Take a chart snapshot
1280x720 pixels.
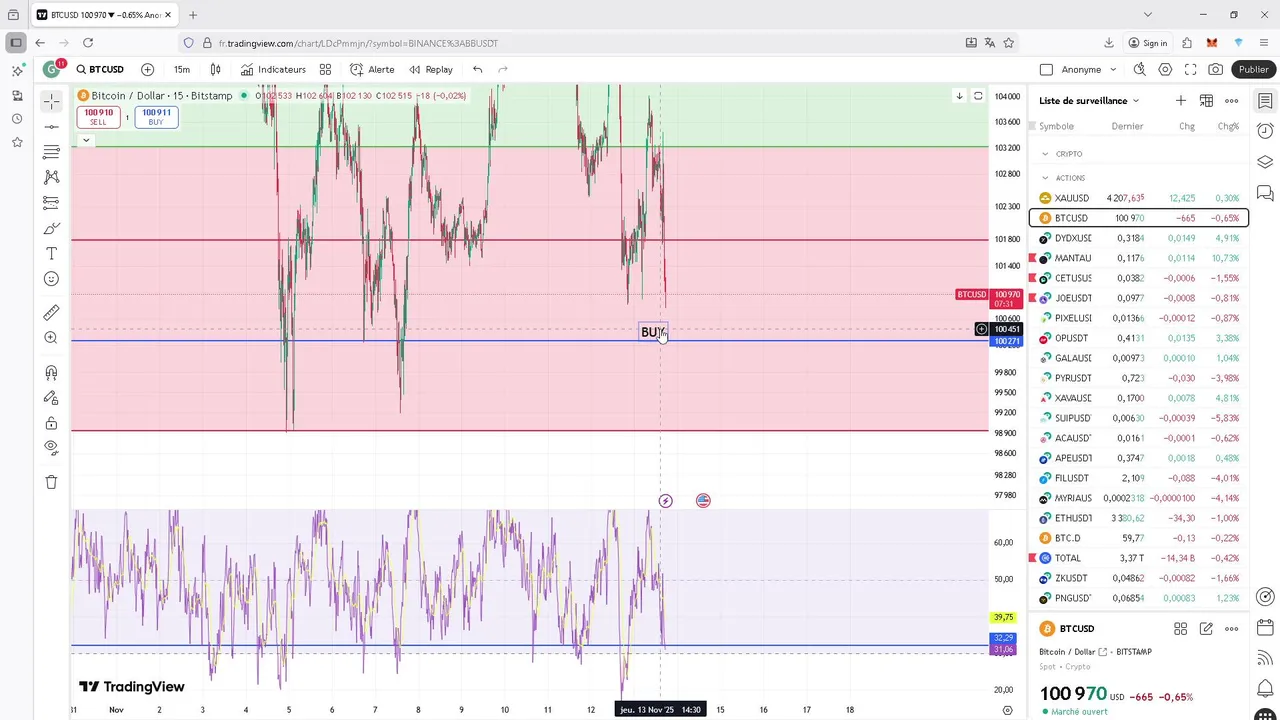[x=1215, y=69]
